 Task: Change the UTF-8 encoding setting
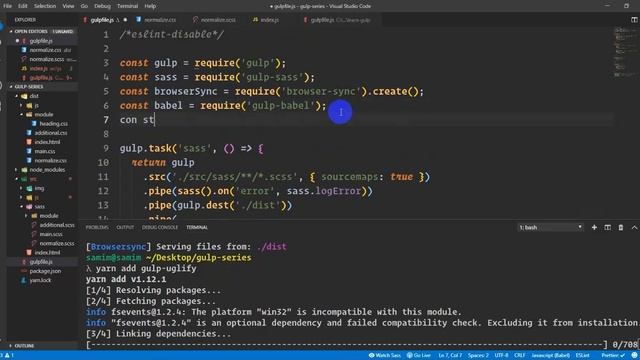pyautogui.click(x=501, y=356)
